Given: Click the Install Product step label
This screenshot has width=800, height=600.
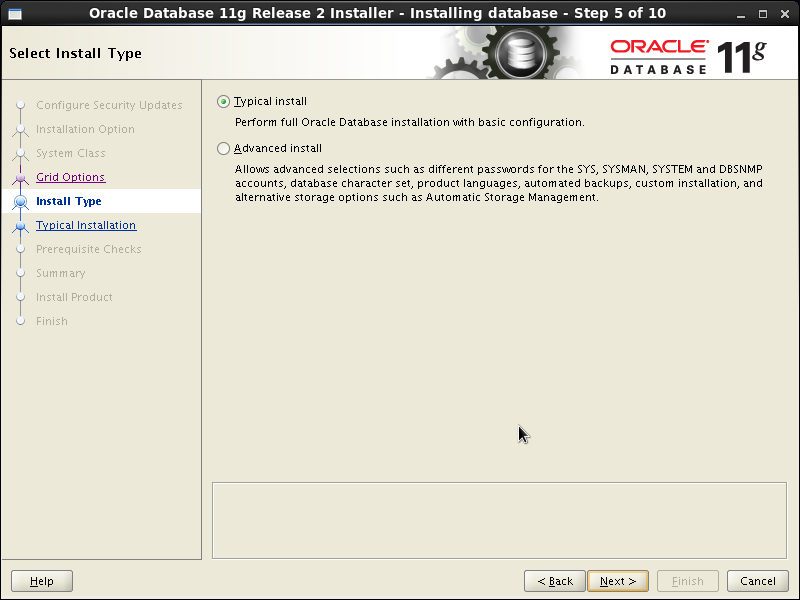Looking at the screenshot, I should [x=74, y=297].
